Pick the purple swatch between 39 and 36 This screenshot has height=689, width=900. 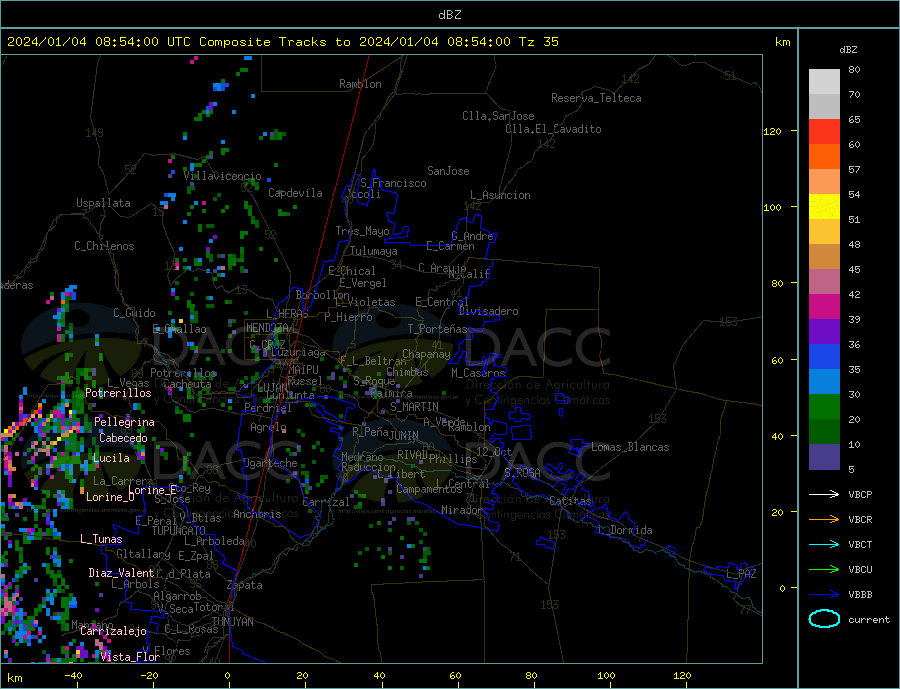(824, 332)
